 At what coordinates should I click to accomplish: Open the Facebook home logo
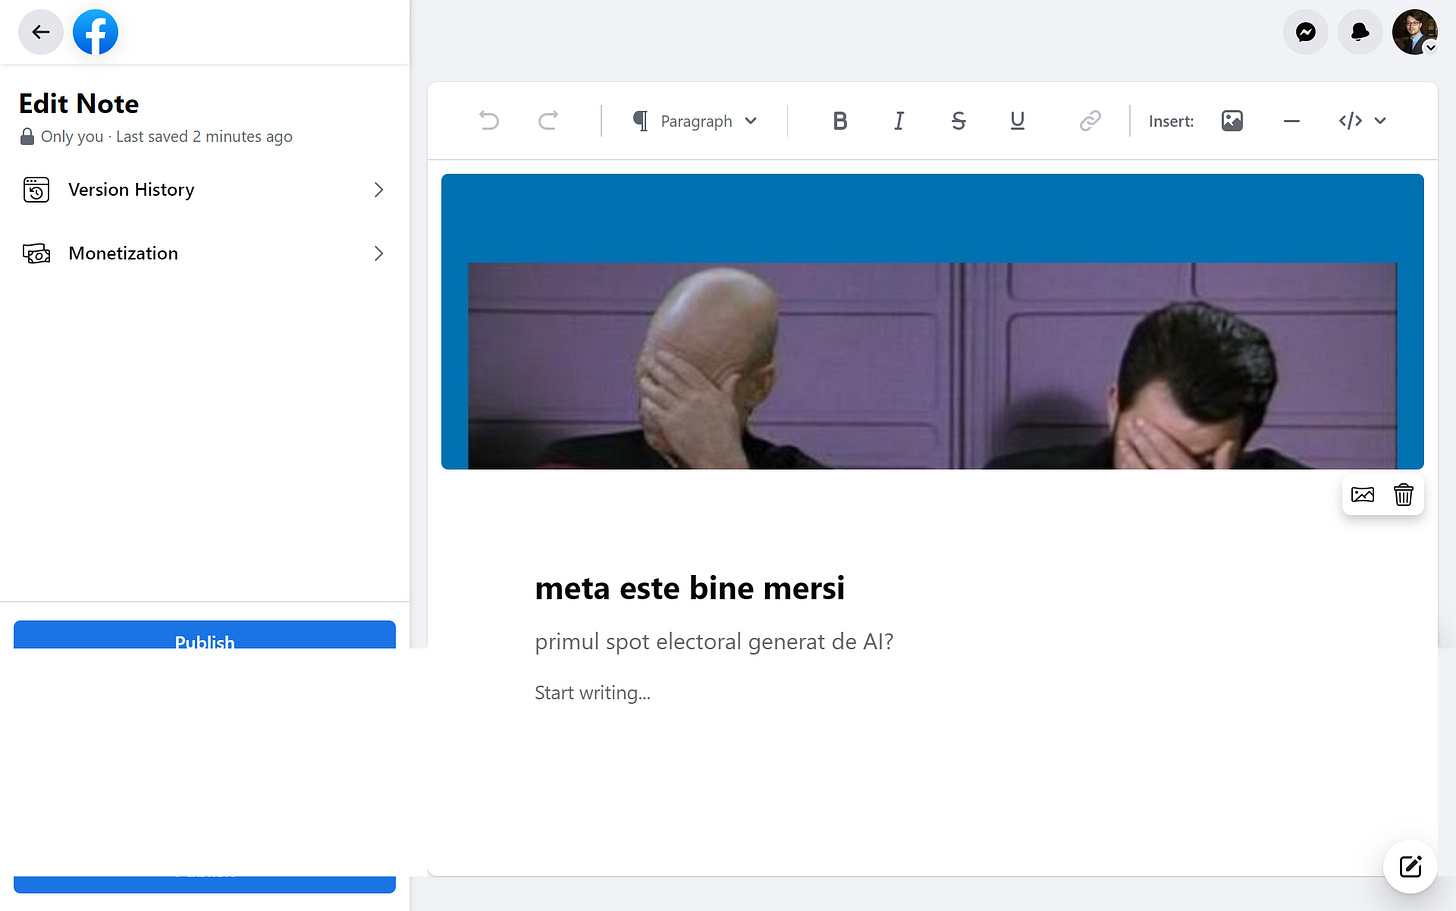[x=95, y=32]
